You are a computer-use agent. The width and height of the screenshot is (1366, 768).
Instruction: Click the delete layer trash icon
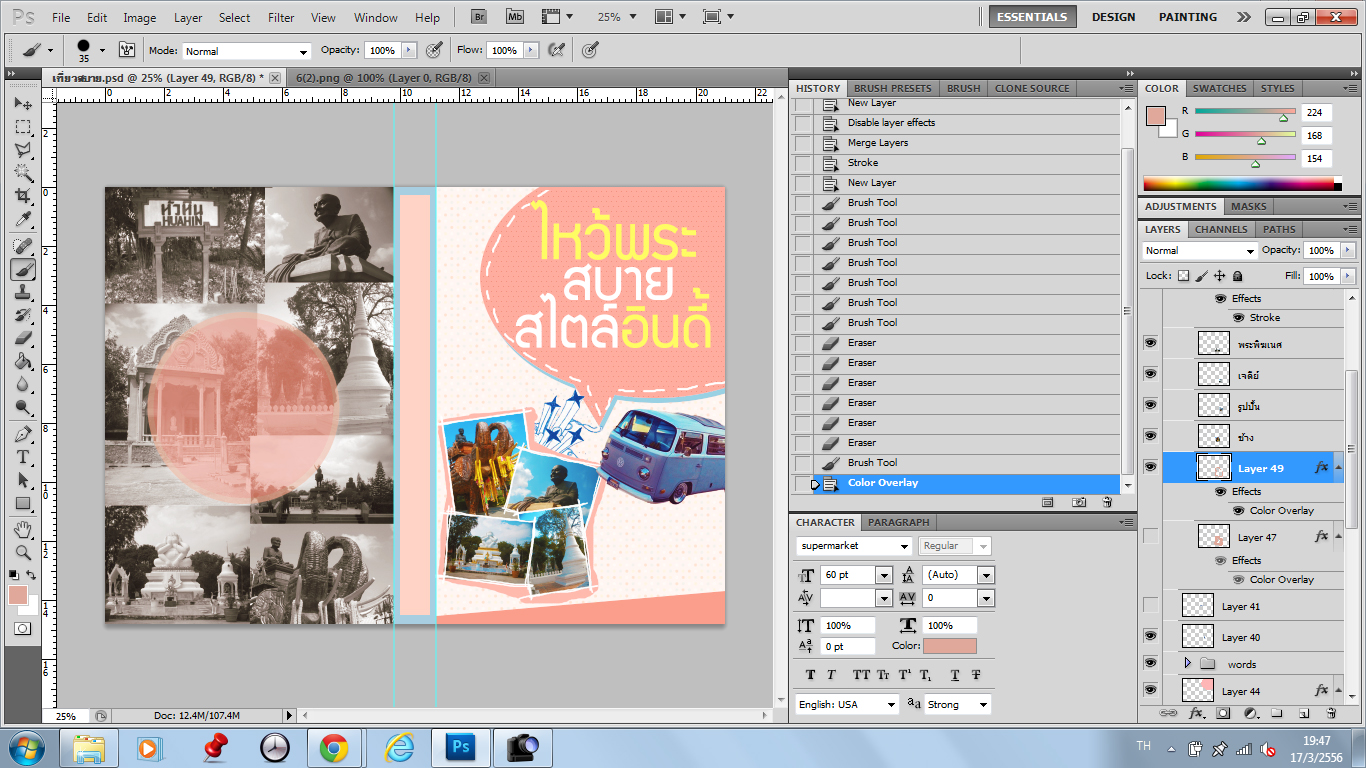(x=1331, y=713)
